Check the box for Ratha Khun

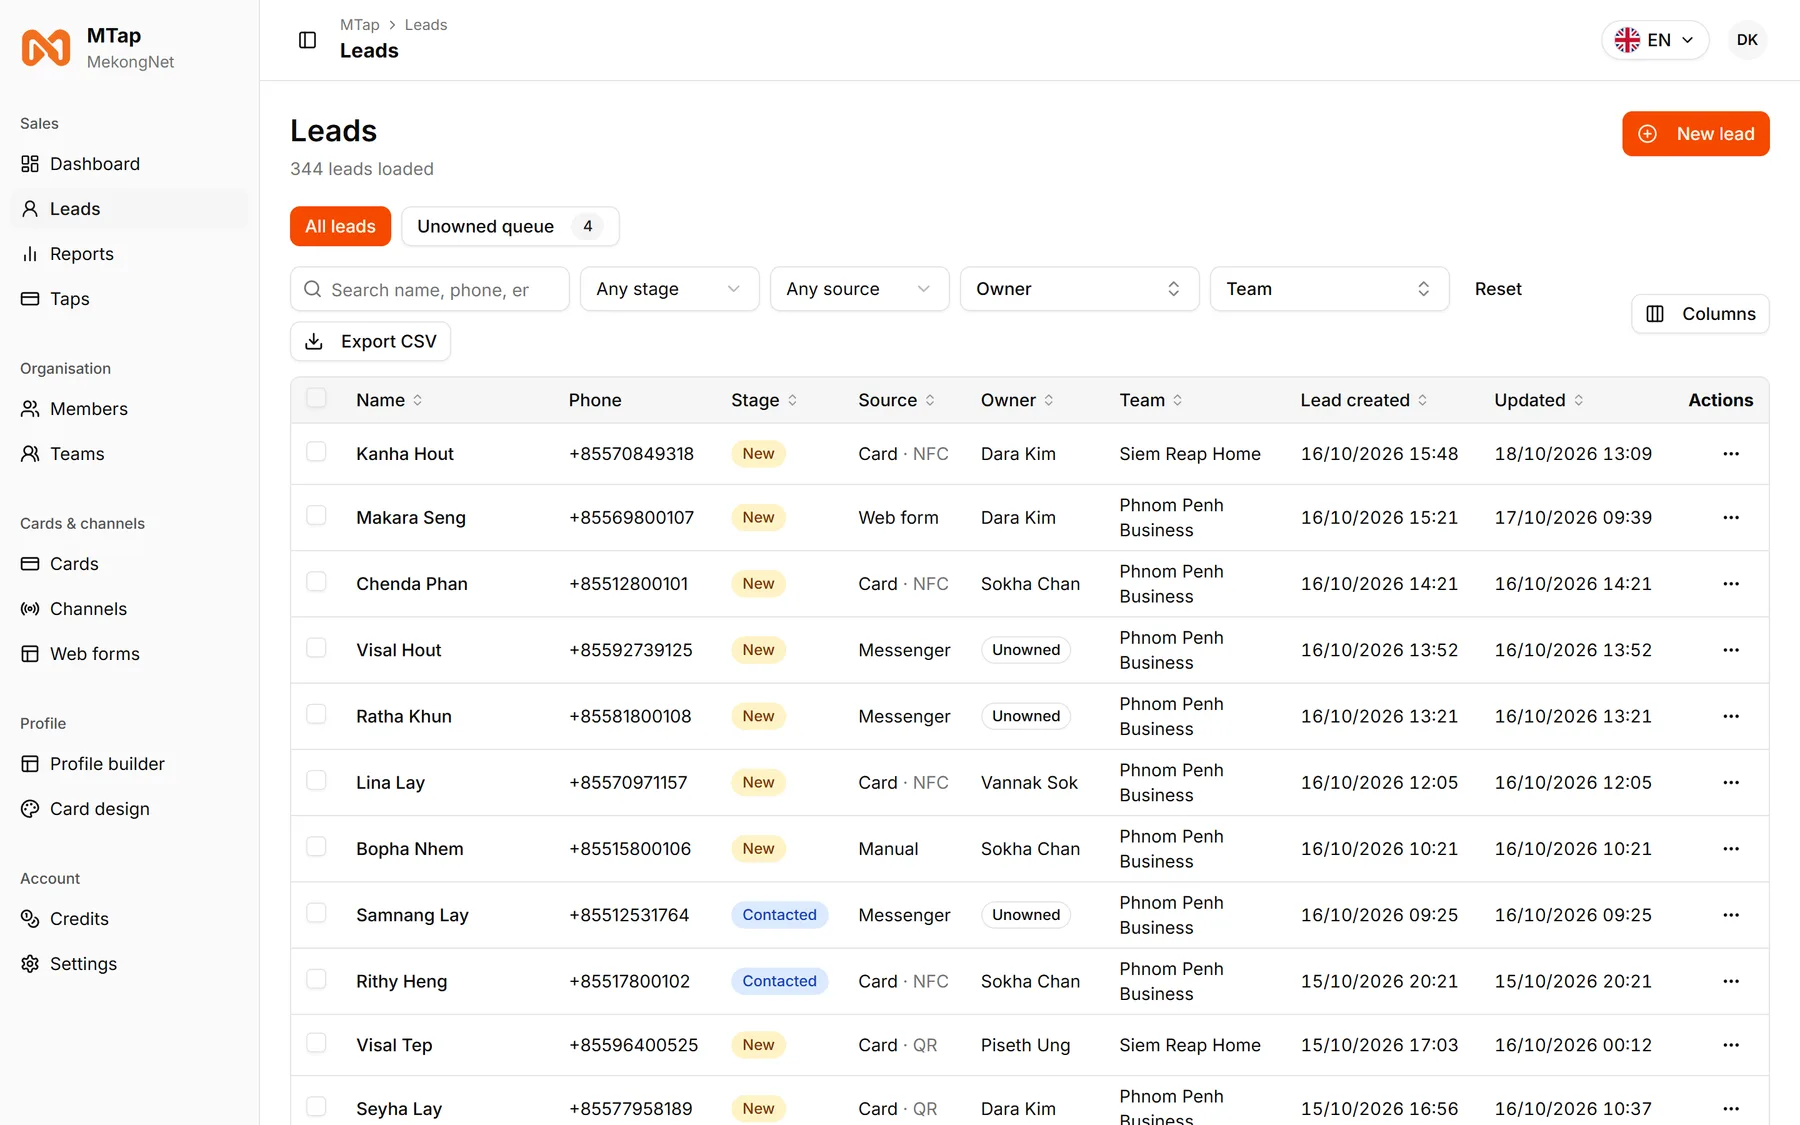[x=316, y=714]
